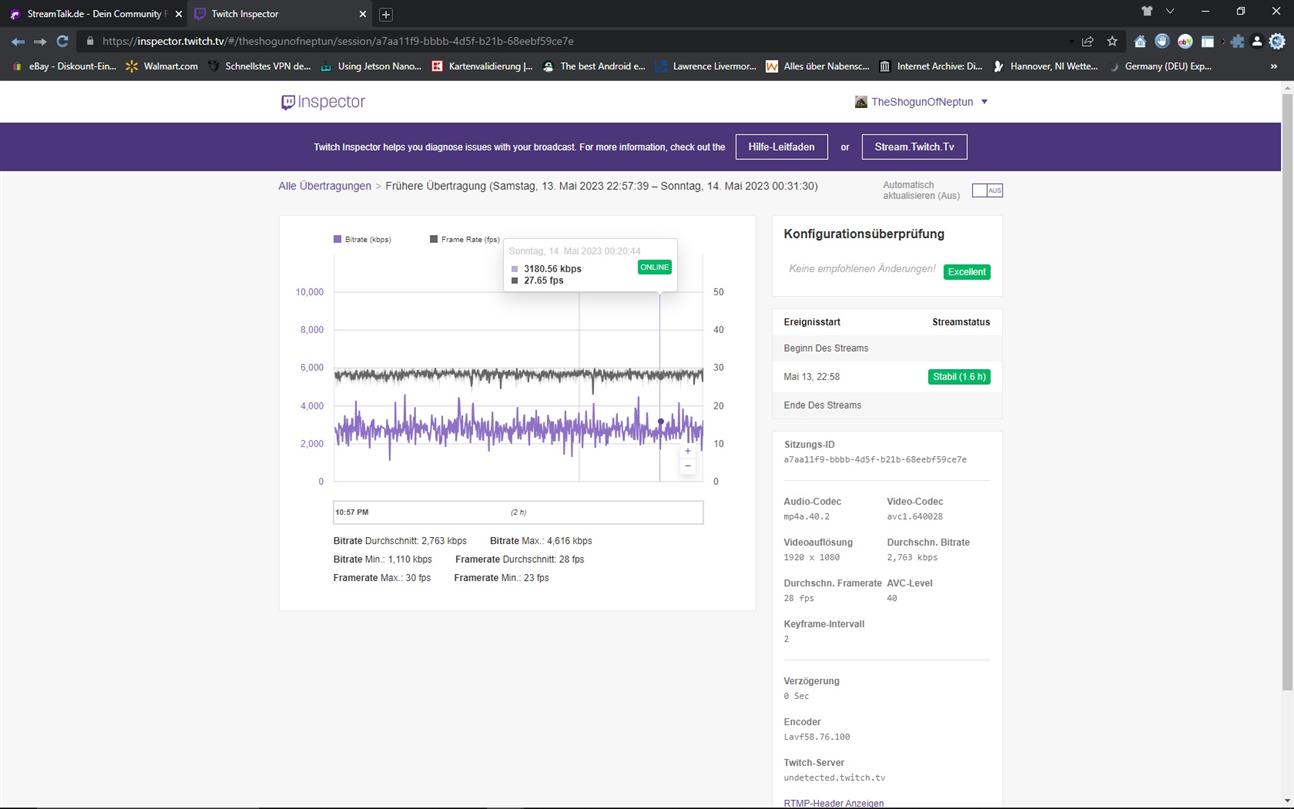Open the browser extensions puzzle icon

tap(1237, 41)
